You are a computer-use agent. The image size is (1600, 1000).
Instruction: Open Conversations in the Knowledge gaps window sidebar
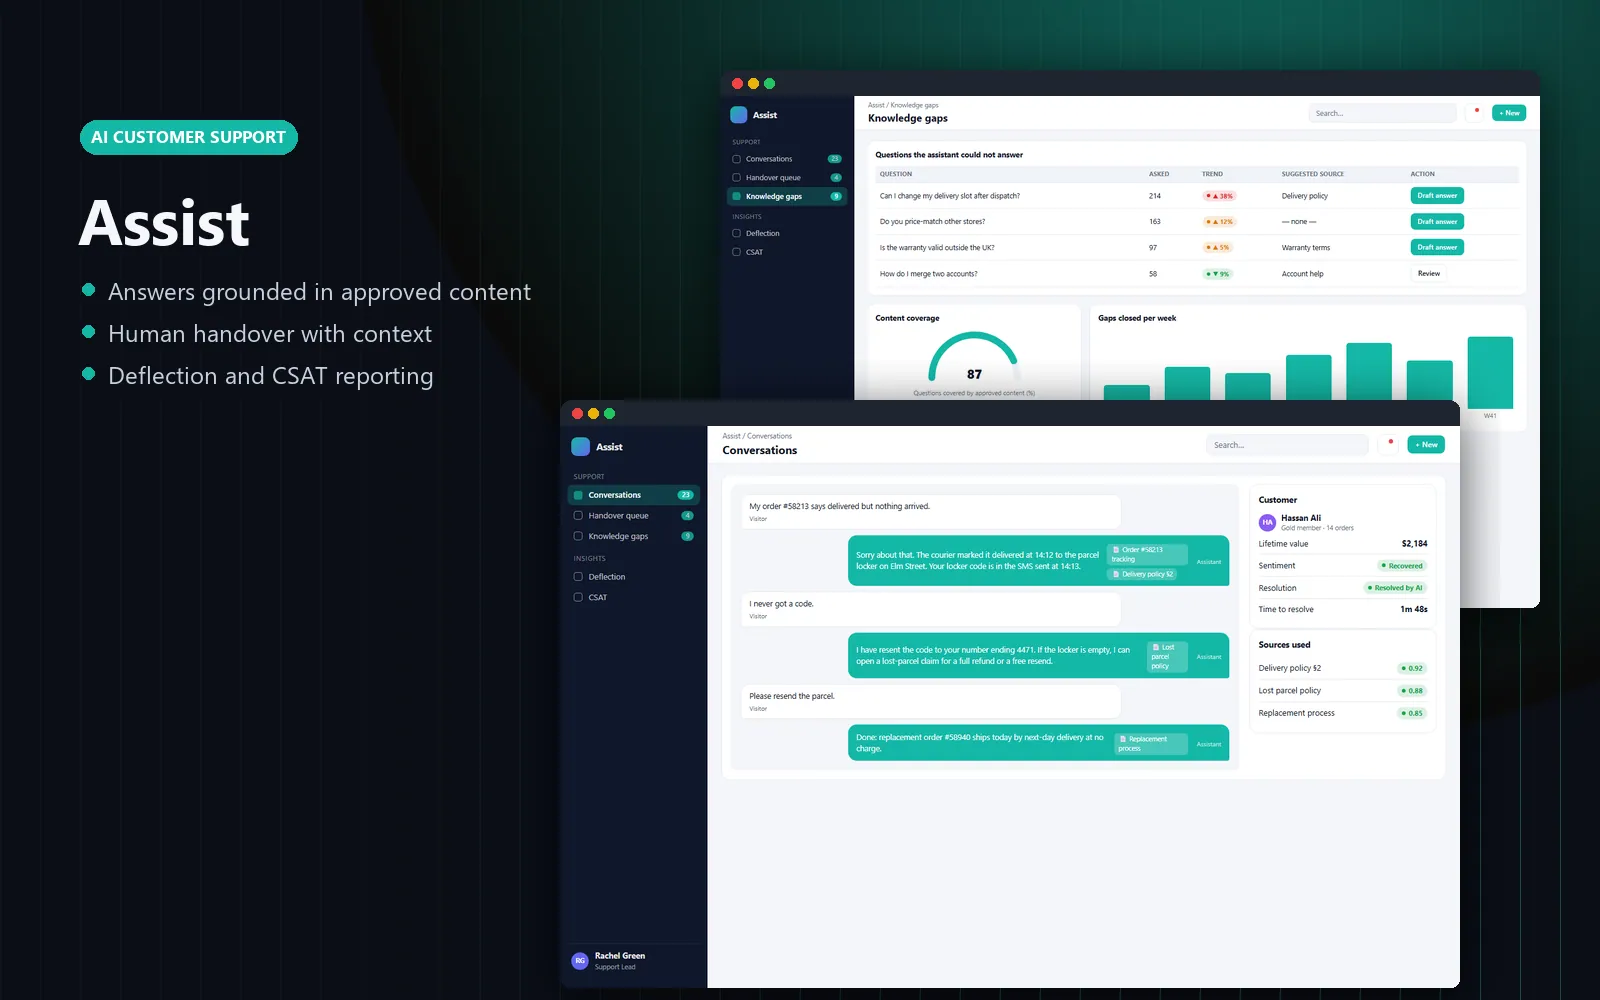point(787,159)
